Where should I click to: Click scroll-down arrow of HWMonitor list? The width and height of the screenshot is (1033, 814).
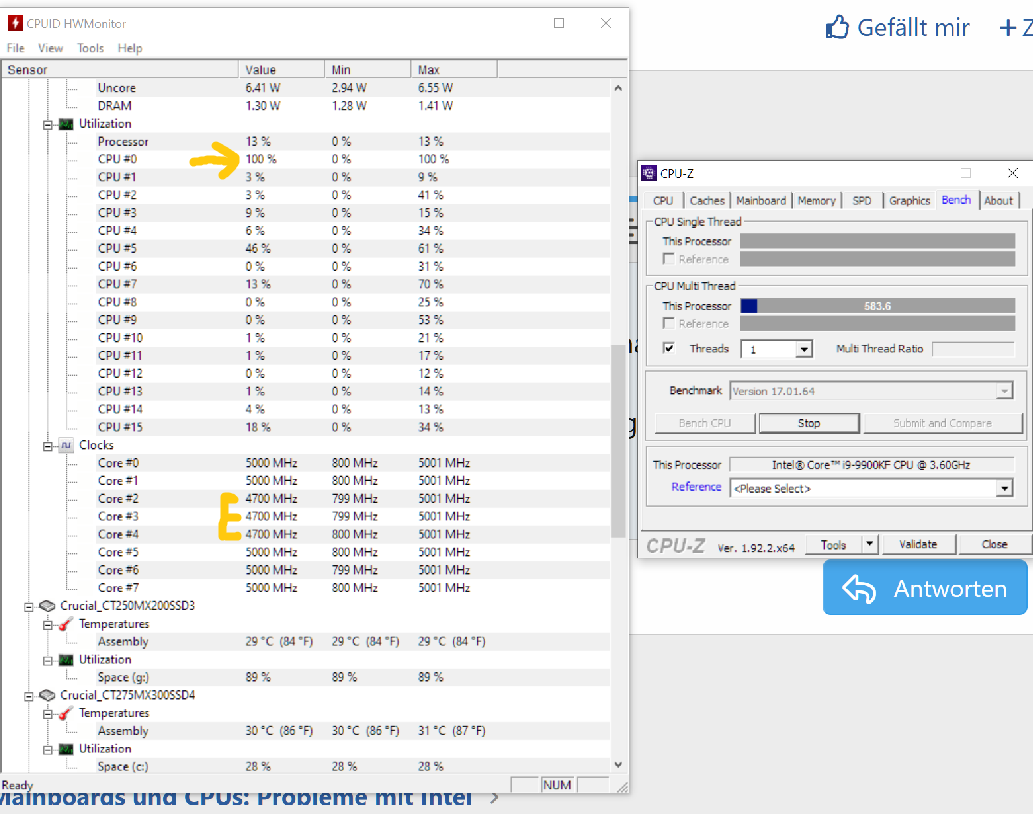coord(618,765)
